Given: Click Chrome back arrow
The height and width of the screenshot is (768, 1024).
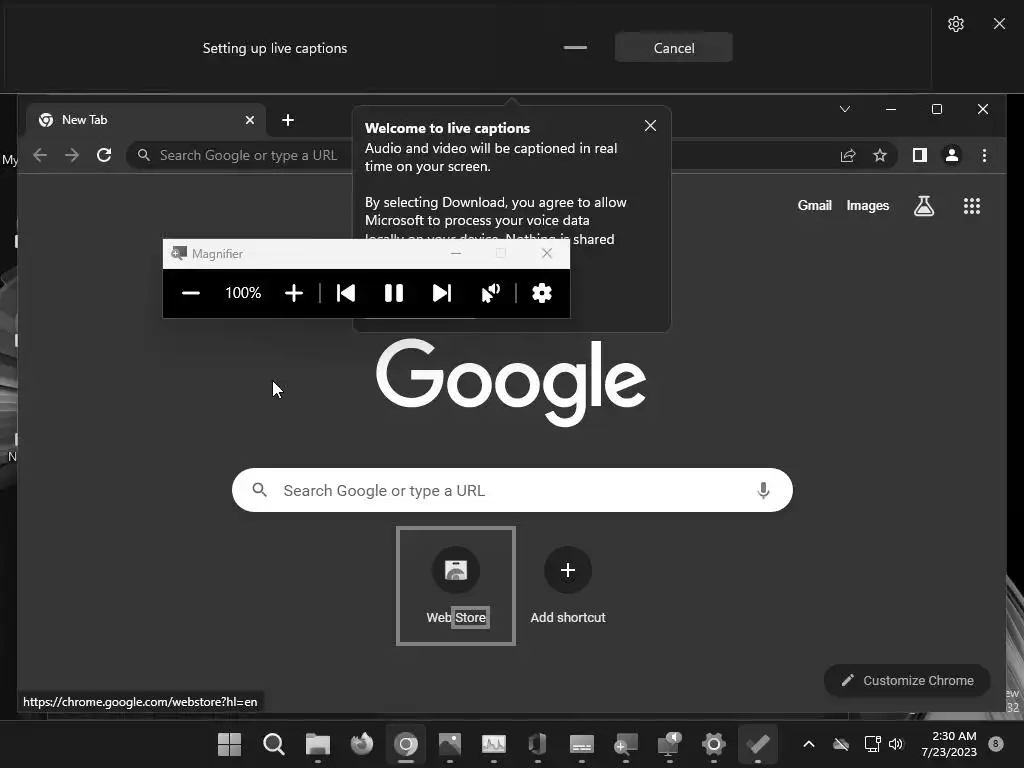Looking at the screenshot, I should click(40, 155).
